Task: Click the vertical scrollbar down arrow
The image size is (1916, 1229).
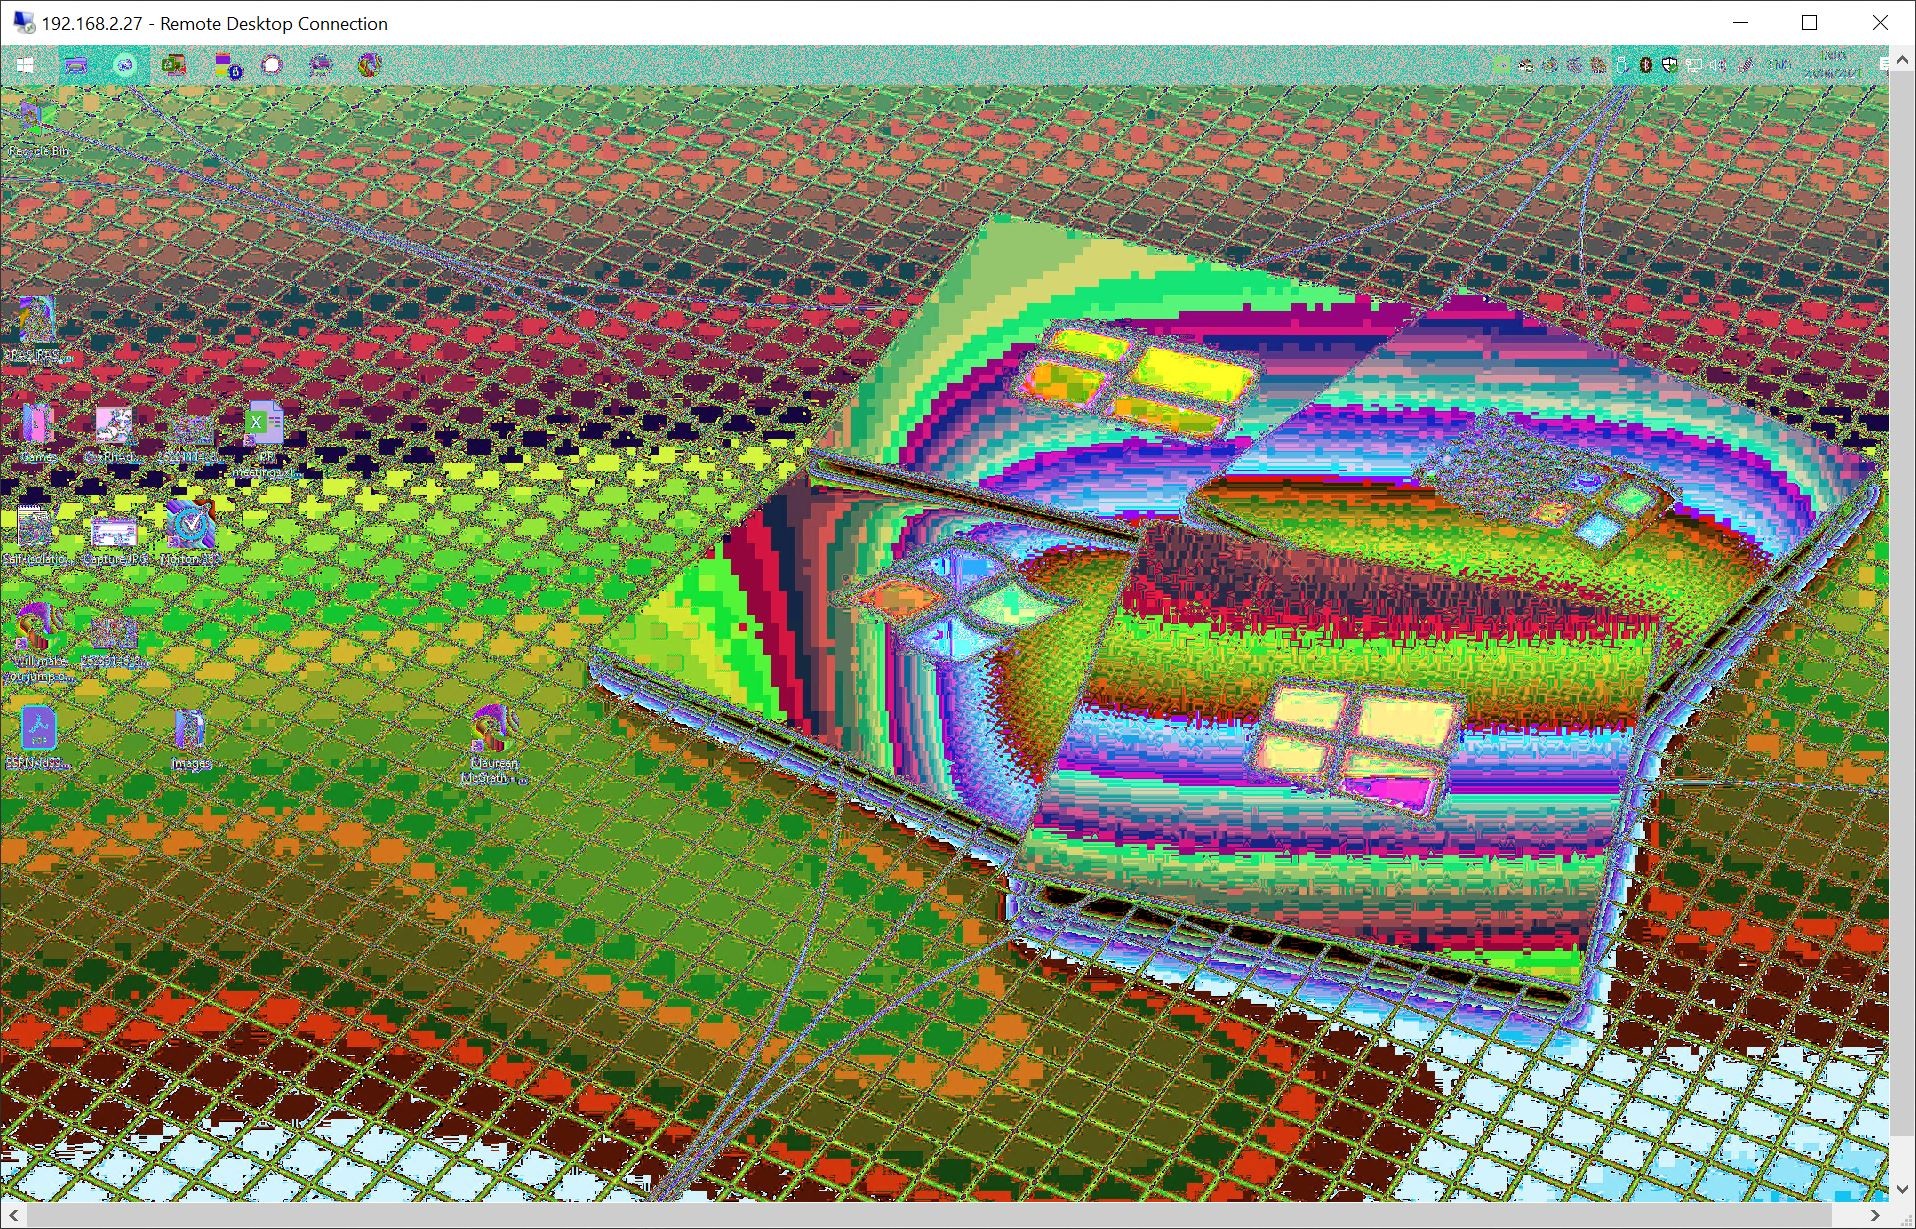Action: click(x=1902, y=1189)
